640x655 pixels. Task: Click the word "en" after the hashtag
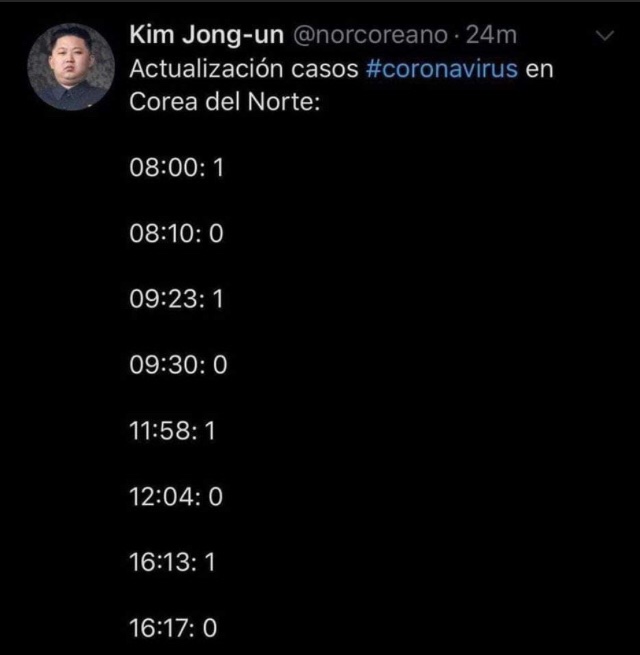(540, 71)
